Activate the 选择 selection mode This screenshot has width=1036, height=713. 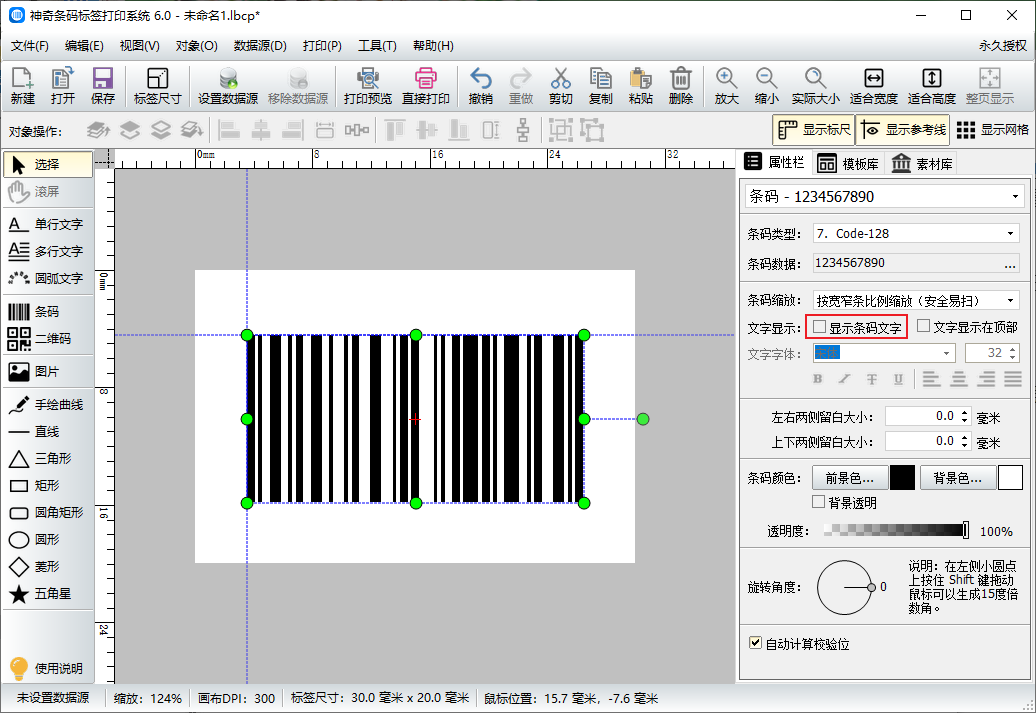click(x=48, y=165)
